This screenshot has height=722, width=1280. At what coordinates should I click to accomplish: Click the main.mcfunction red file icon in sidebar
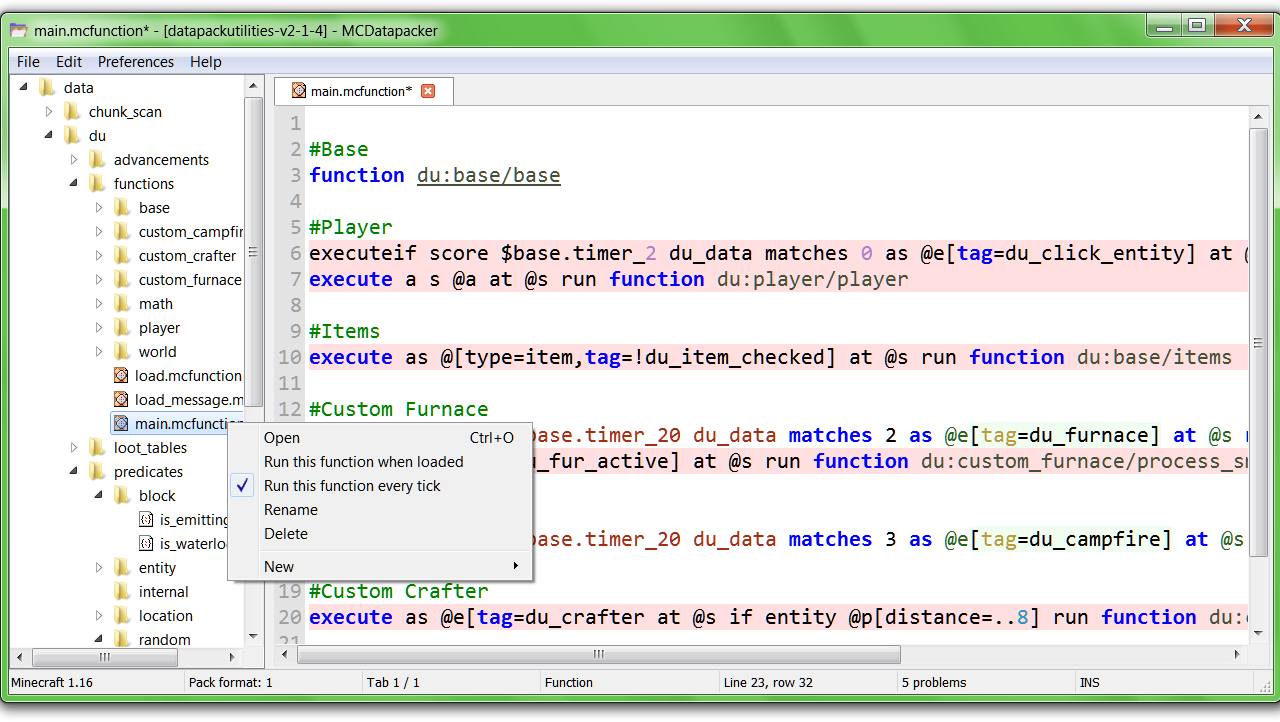[x=120, y=423]
